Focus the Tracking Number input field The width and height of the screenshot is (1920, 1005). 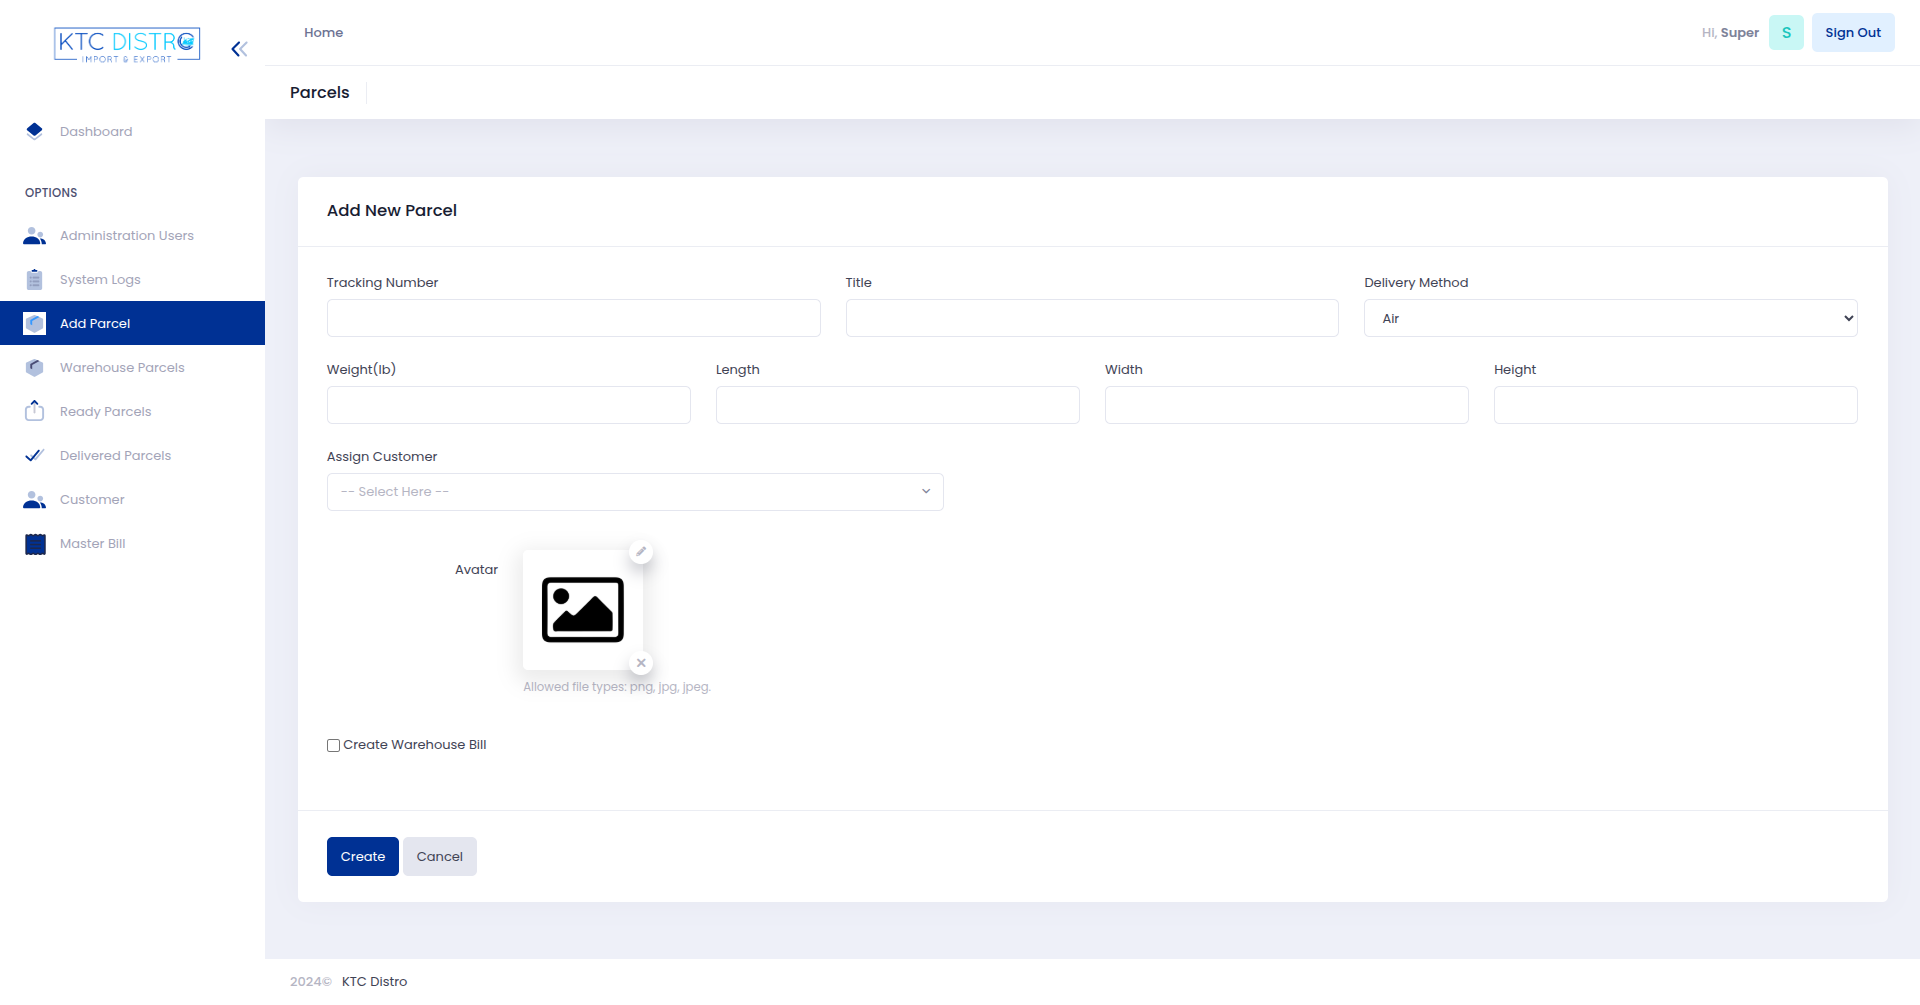pos(573,318)
